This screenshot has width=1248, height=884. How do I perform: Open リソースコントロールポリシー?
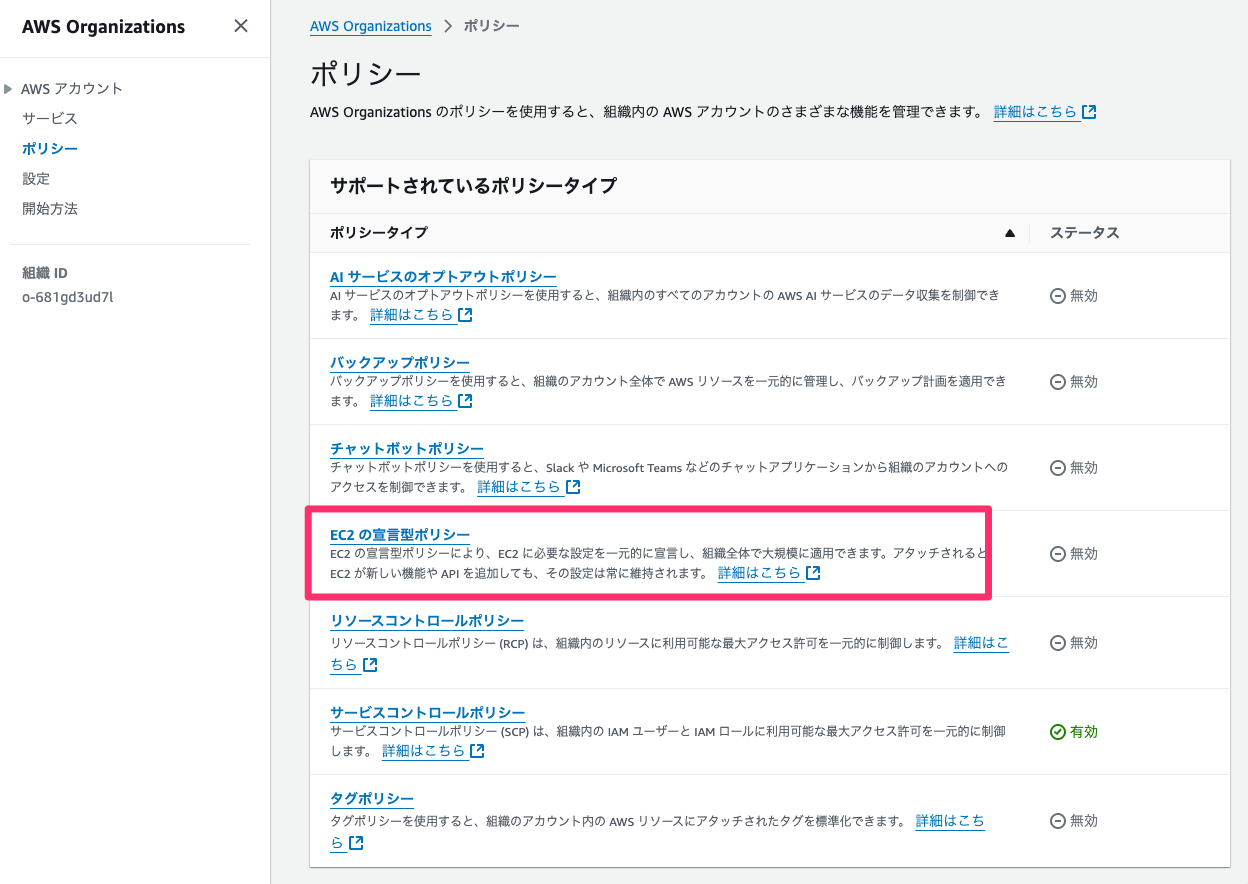427,620
